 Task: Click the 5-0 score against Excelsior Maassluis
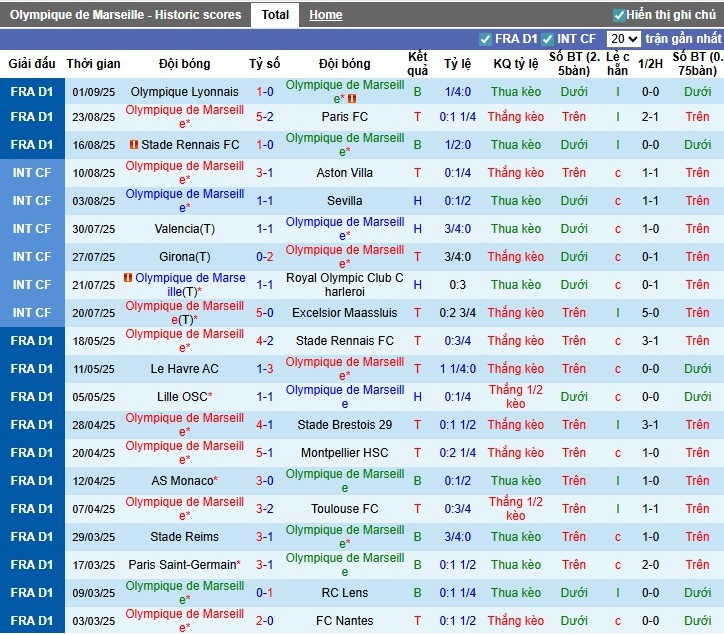pyautogui.click(x=265, y=313)
